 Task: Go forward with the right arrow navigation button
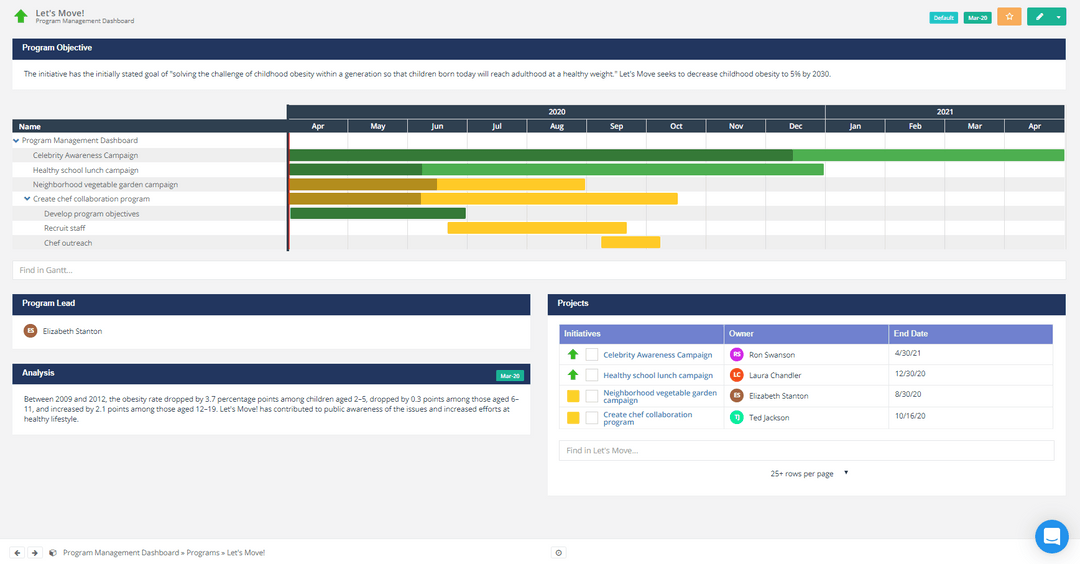point(34,553)
